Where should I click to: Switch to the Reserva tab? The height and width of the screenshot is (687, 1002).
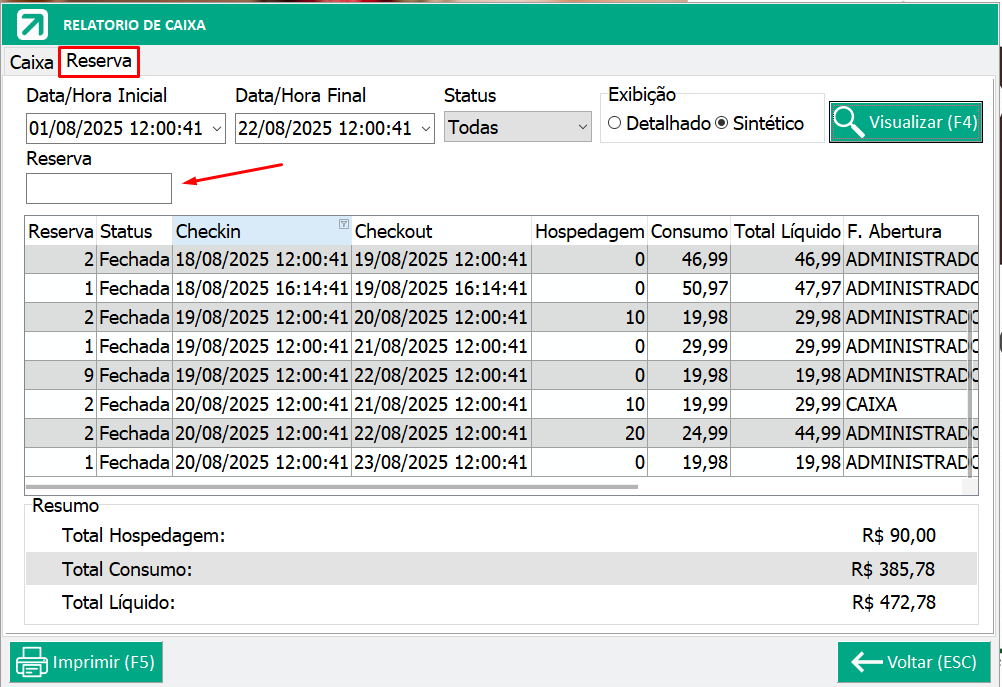99,62
